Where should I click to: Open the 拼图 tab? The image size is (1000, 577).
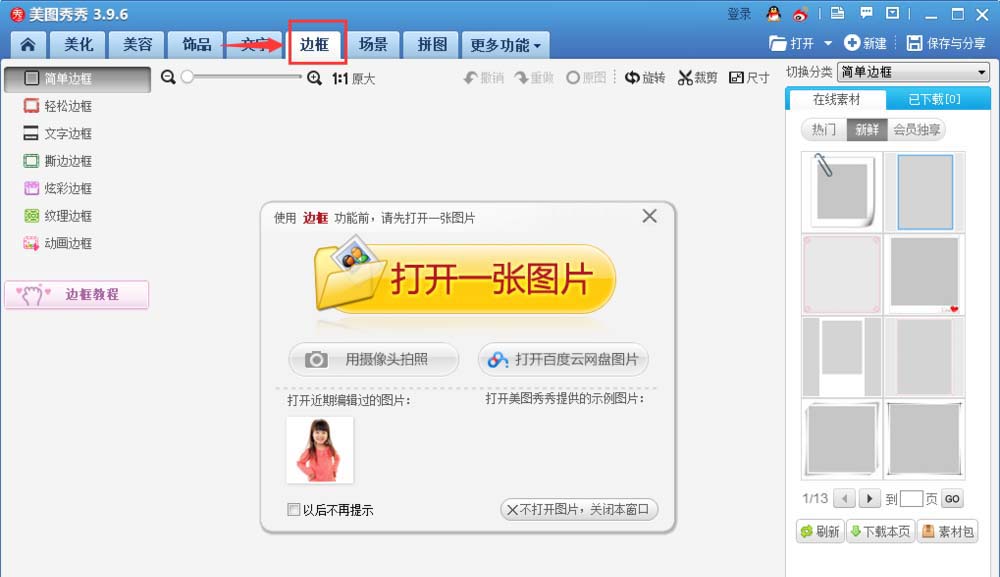coord(432,45)
